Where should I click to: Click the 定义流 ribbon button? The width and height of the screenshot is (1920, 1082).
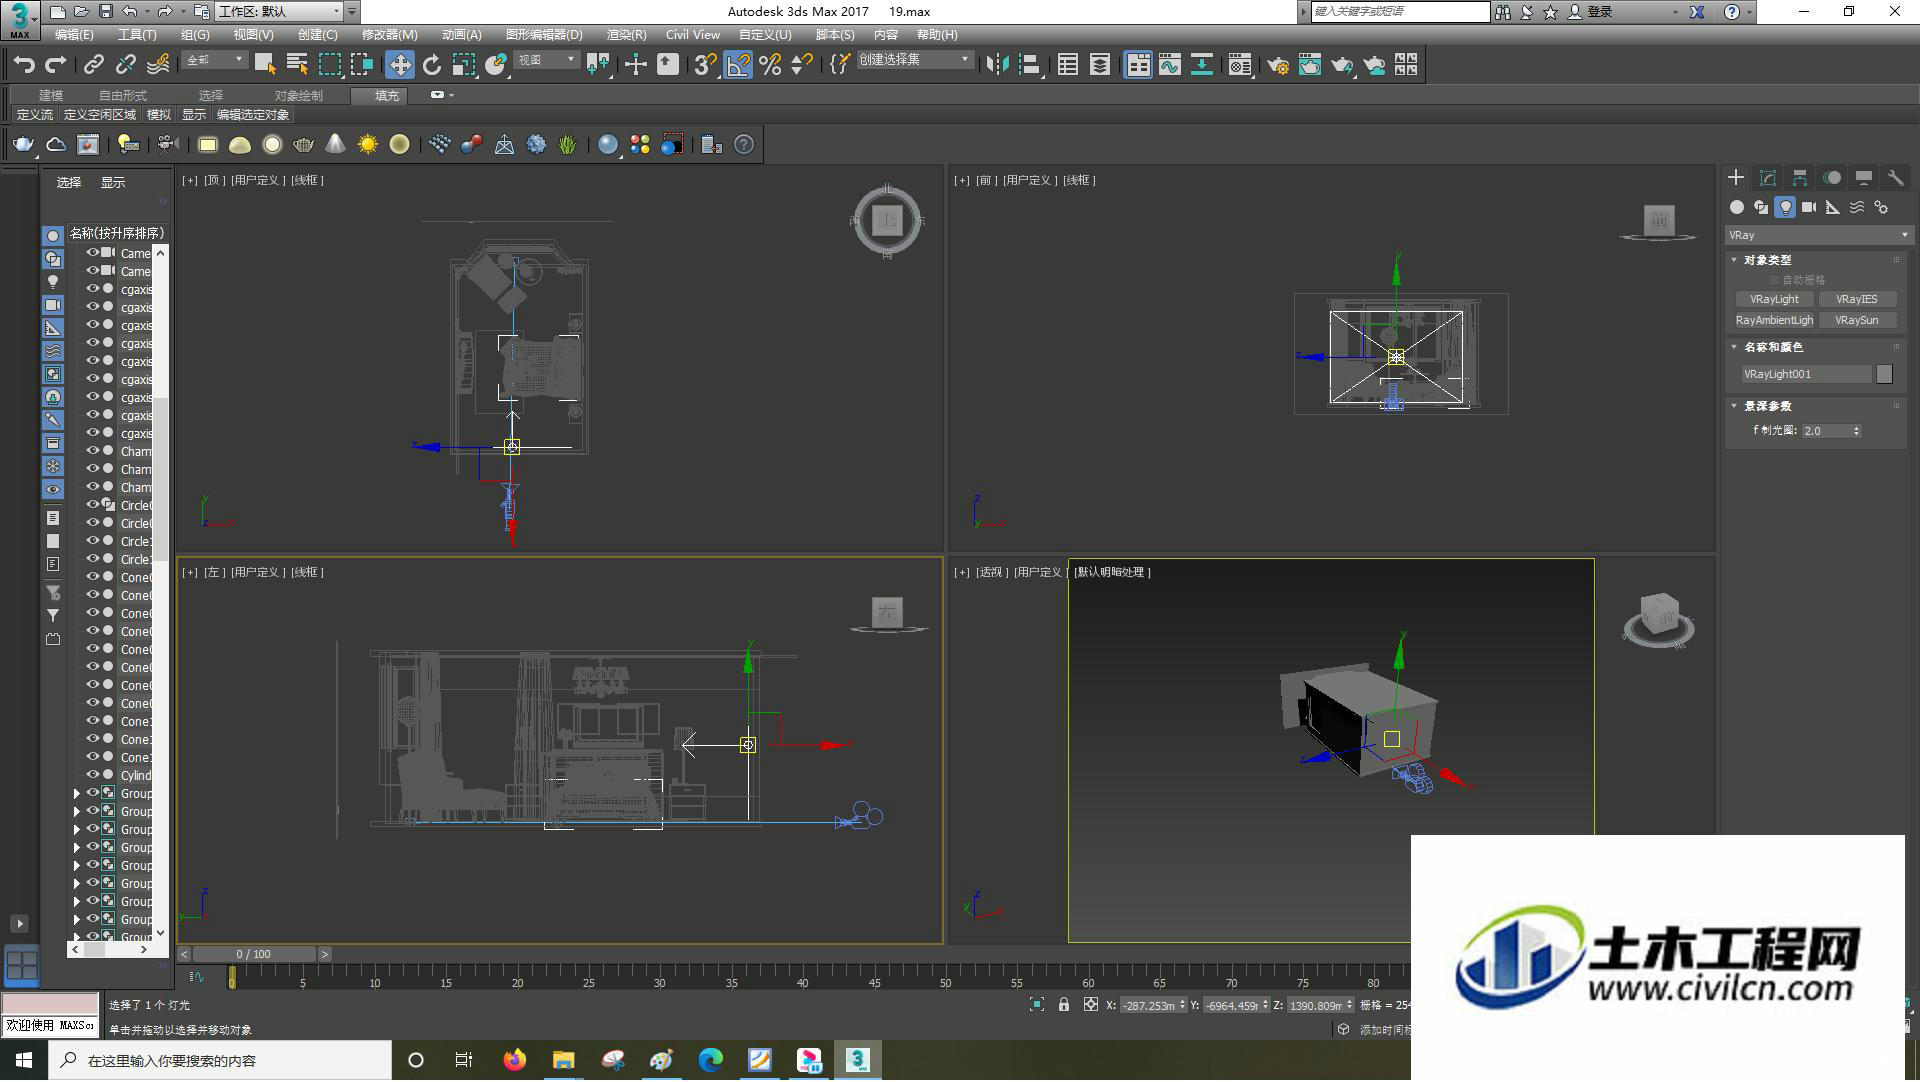pos(35,115)
